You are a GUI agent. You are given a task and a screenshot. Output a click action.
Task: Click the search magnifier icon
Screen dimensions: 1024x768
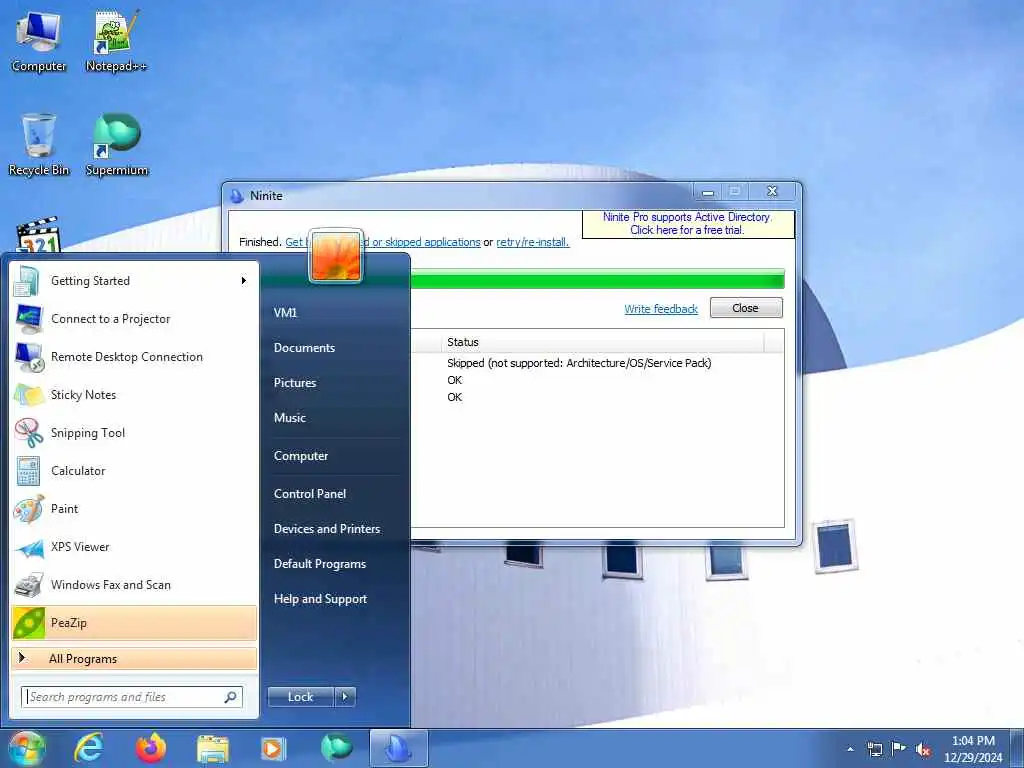[x=231, y=697]
